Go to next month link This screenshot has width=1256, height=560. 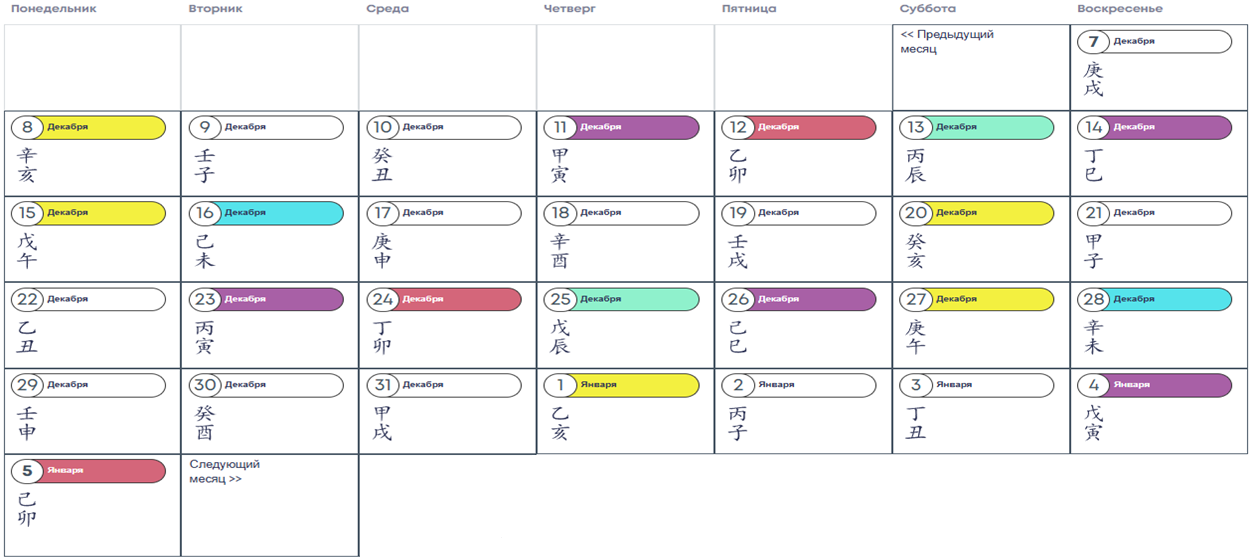[x=225, y=471]
